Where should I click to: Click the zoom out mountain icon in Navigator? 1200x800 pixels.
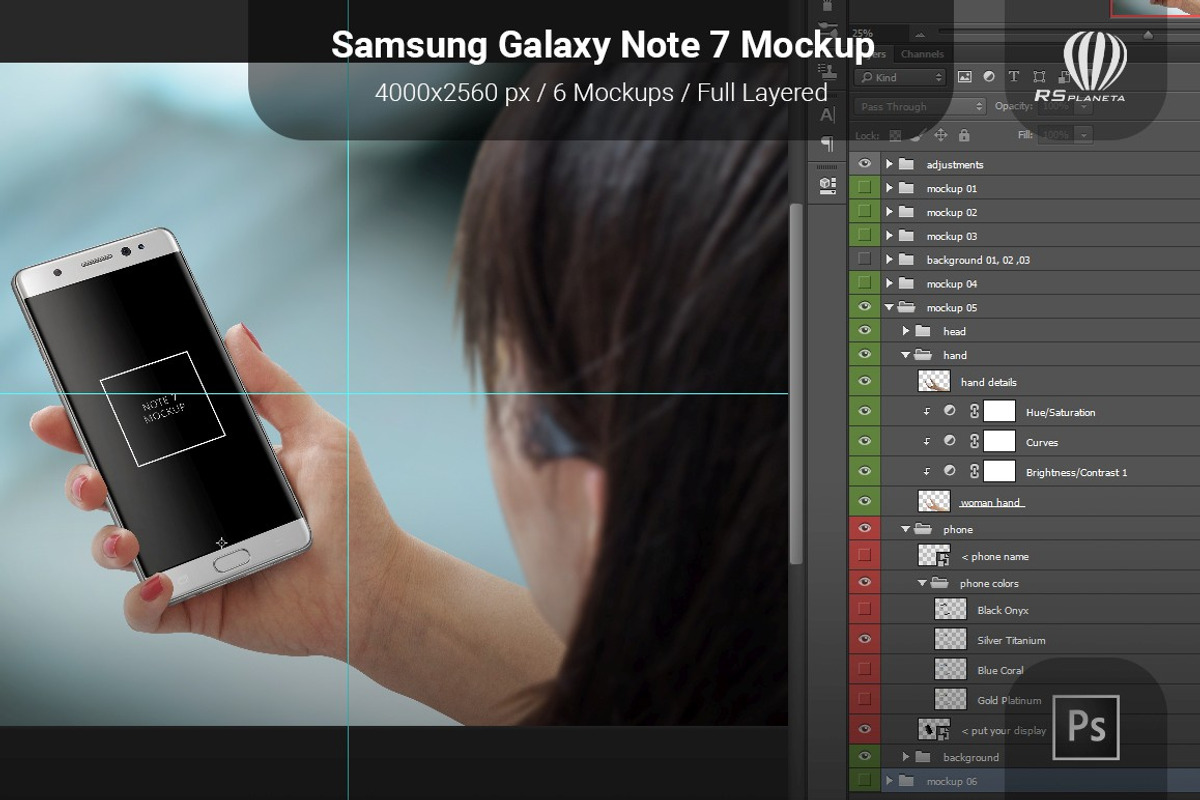[918, 34]
